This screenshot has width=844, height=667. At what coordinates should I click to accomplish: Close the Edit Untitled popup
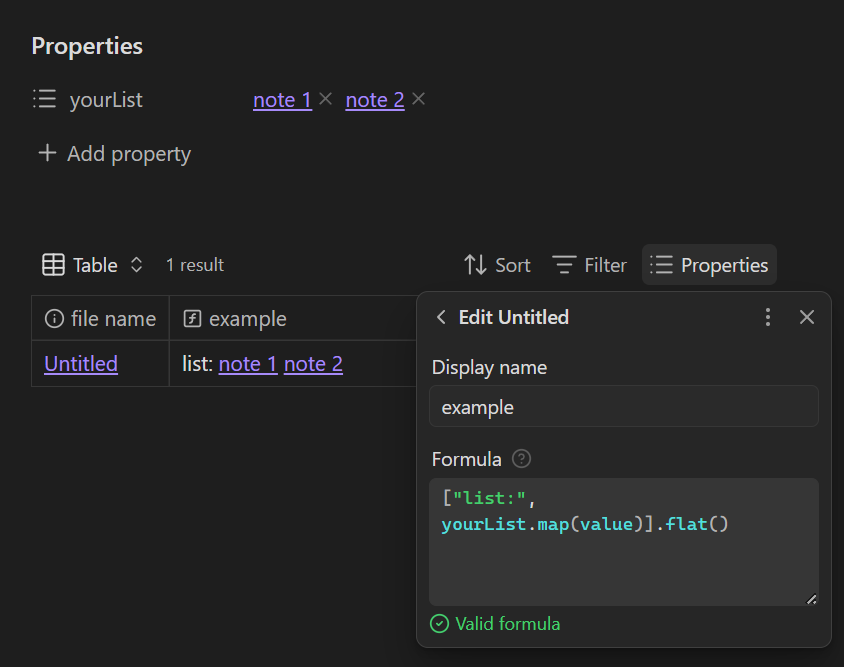coord(807,317)
